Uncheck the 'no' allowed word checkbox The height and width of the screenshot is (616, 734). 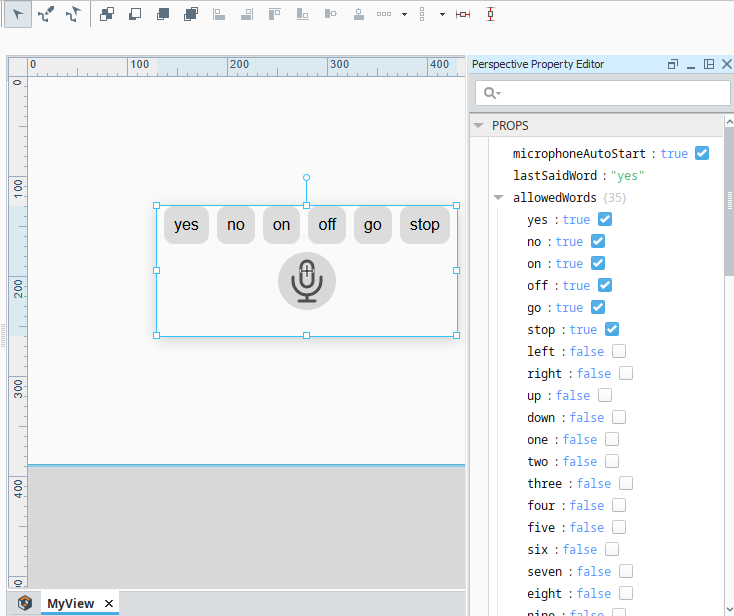[x=598, y=241]
